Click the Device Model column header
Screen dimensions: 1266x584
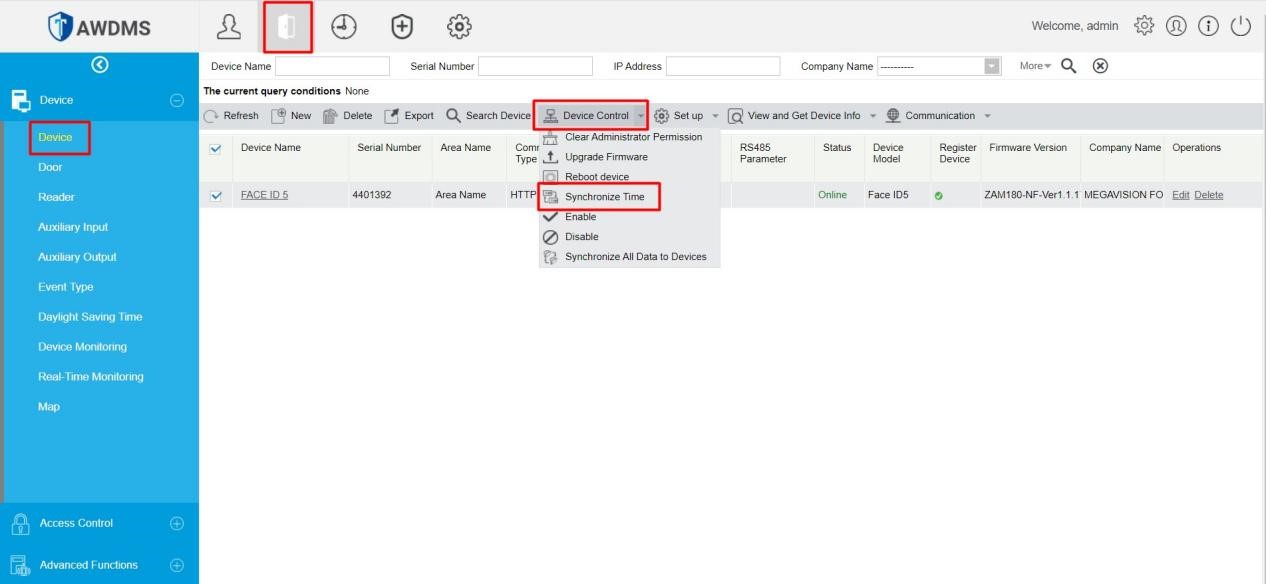[x=888, y=153]
